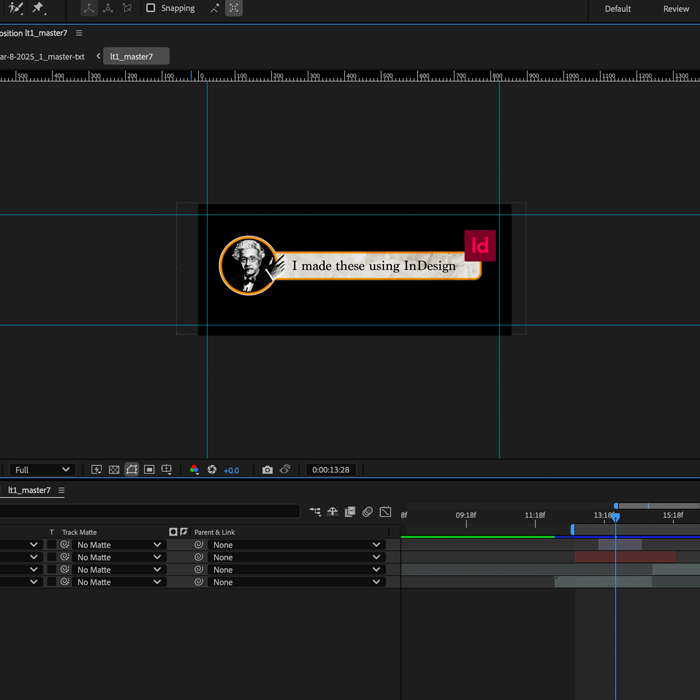
Task: Open the No Matte dropdown, first layer
Action: tap(119, 545)
